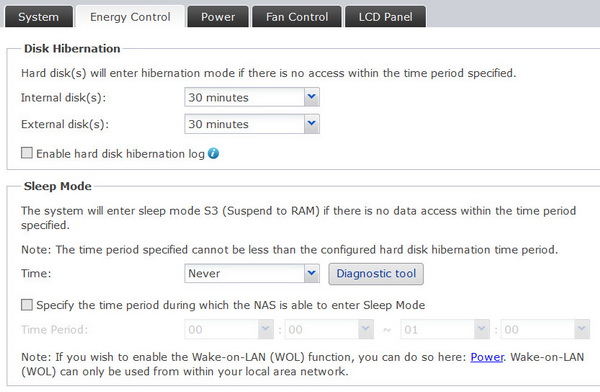Click the hibernation log info icon
The image size is (600, 392).
pyautogui.click(x=213, y=154)
